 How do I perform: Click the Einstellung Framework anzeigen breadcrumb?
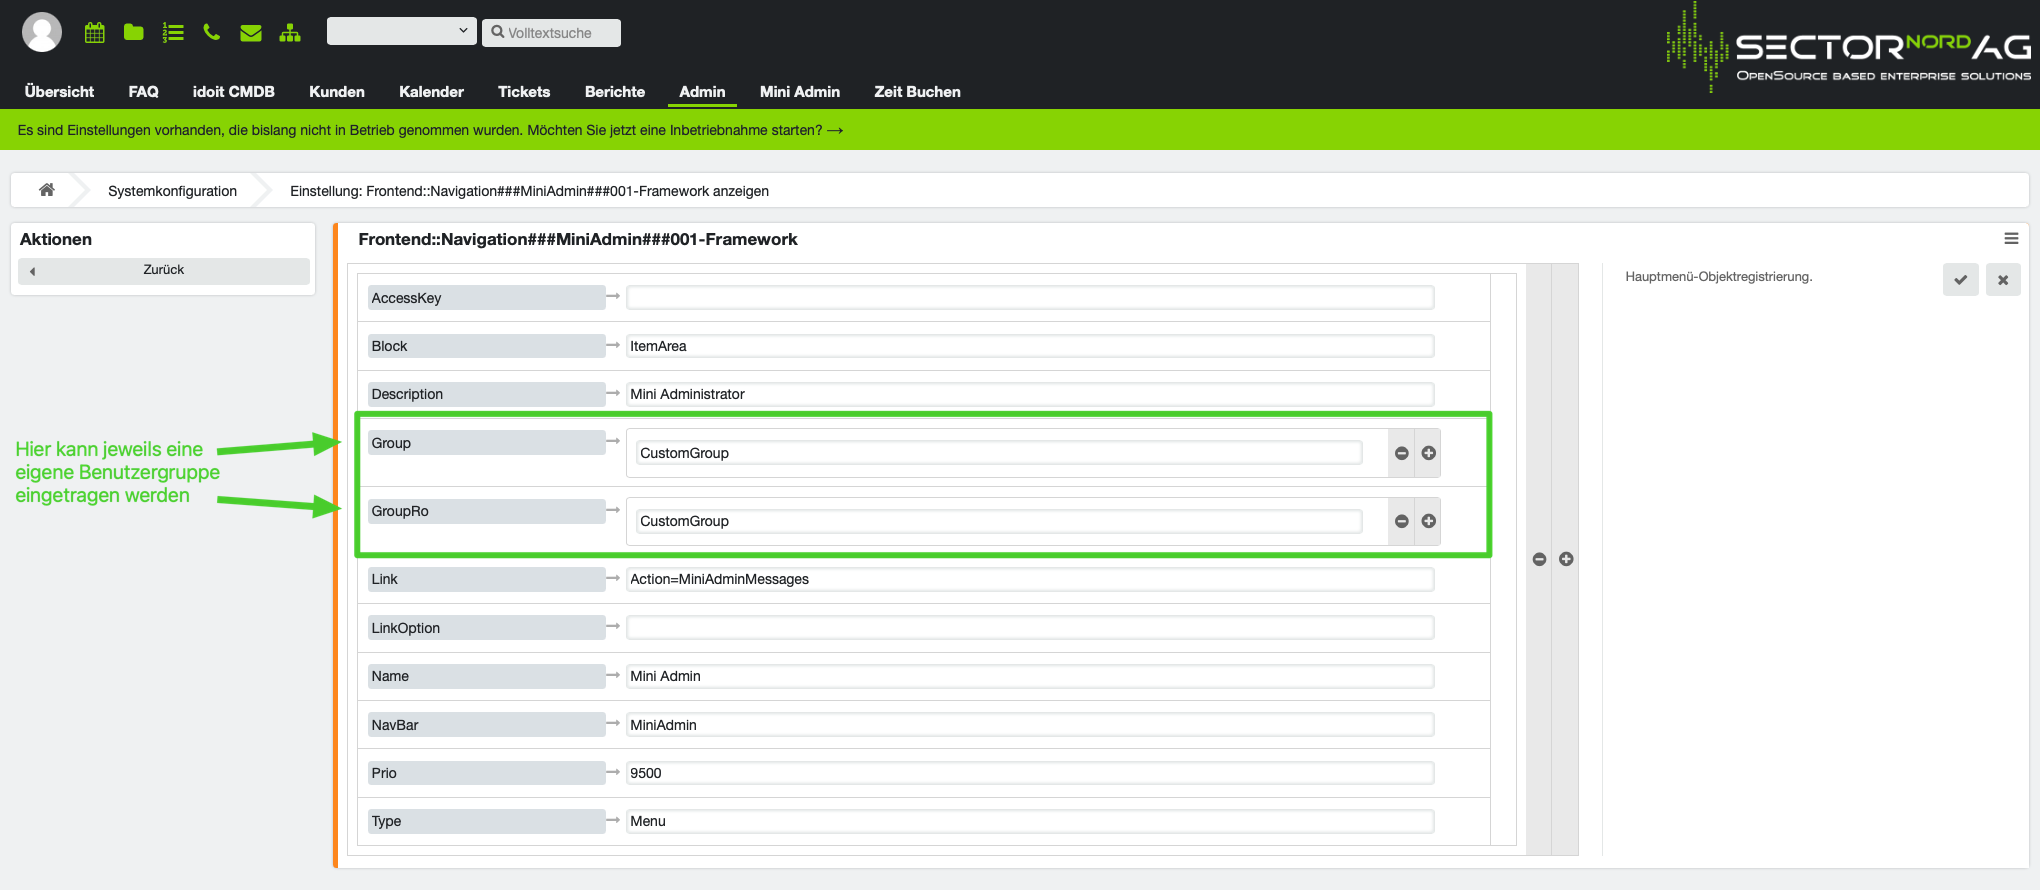[x=529, y=191]
